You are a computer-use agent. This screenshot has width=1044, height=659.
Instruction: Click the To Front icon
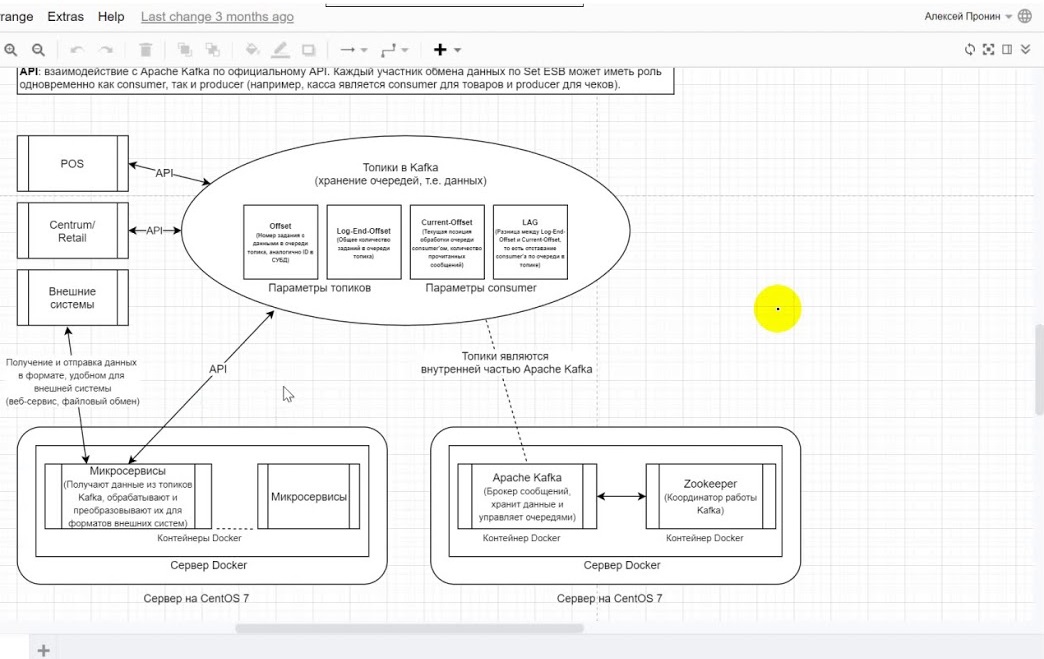(184, 49)
